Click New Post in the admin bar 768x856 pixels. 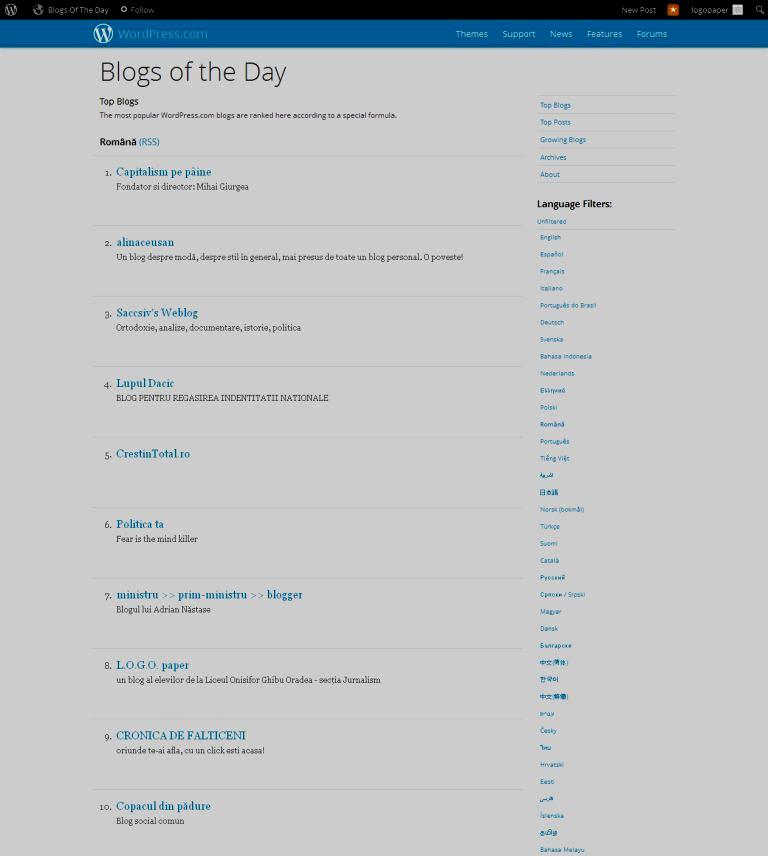[x=638, y=10]
